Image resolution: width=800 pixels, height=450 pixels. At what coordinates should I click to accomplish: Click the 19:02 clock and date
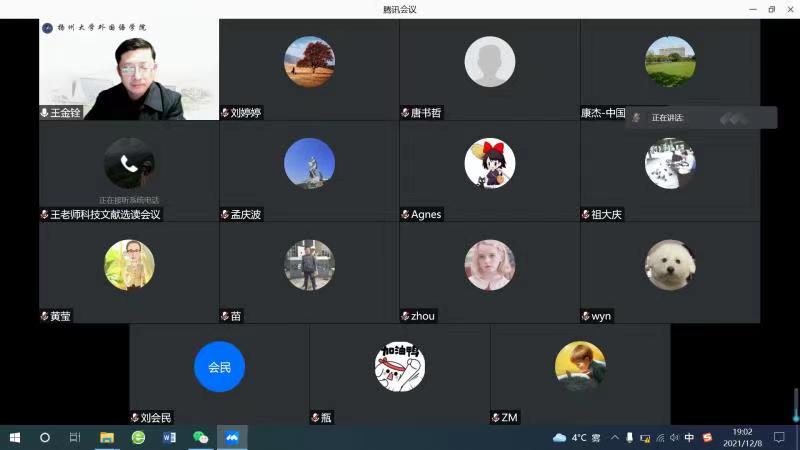(742, 437)
